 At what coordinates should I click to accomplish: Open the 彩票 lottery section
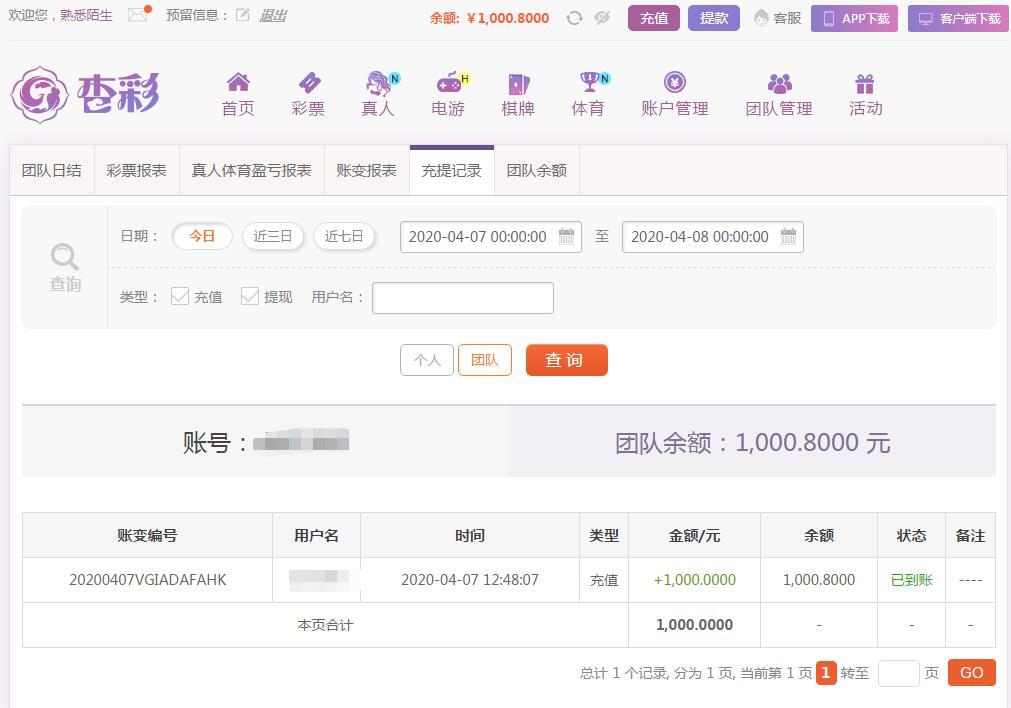point(308,95)
